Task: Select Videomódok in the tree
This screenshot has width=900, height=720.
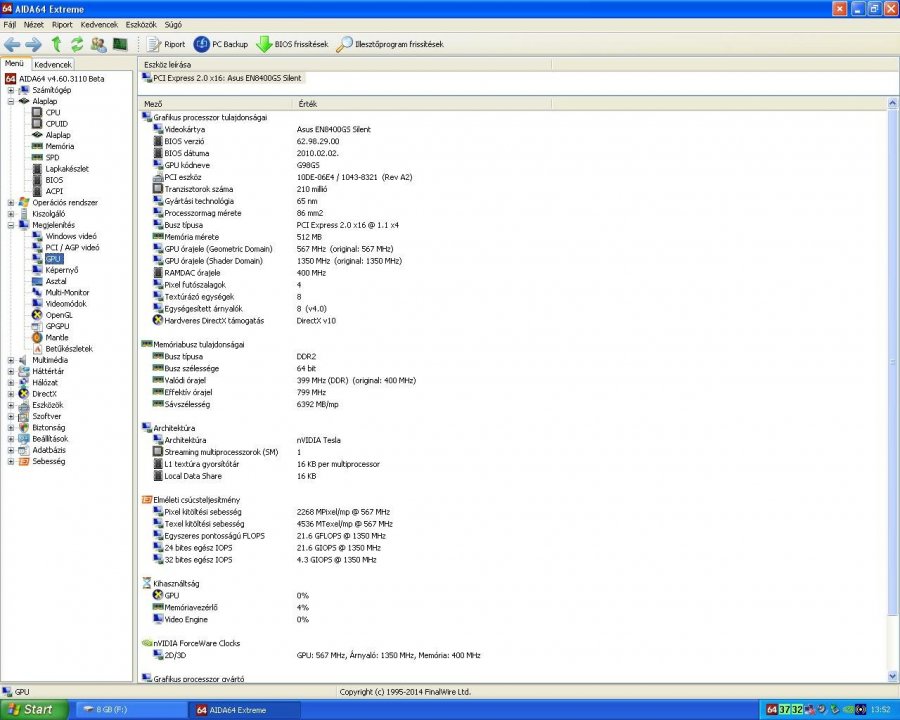Action: coord(66,304)
